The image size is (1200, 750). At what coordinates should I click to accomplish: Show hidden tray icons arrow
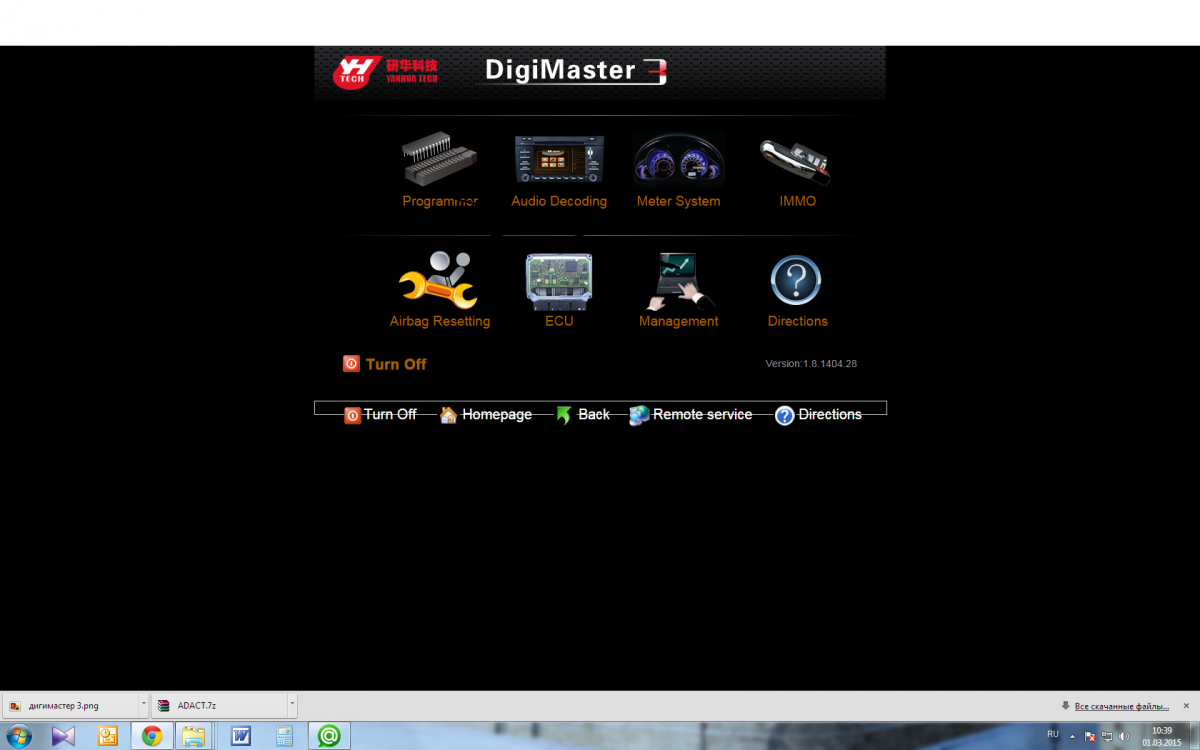[1073, 736]
